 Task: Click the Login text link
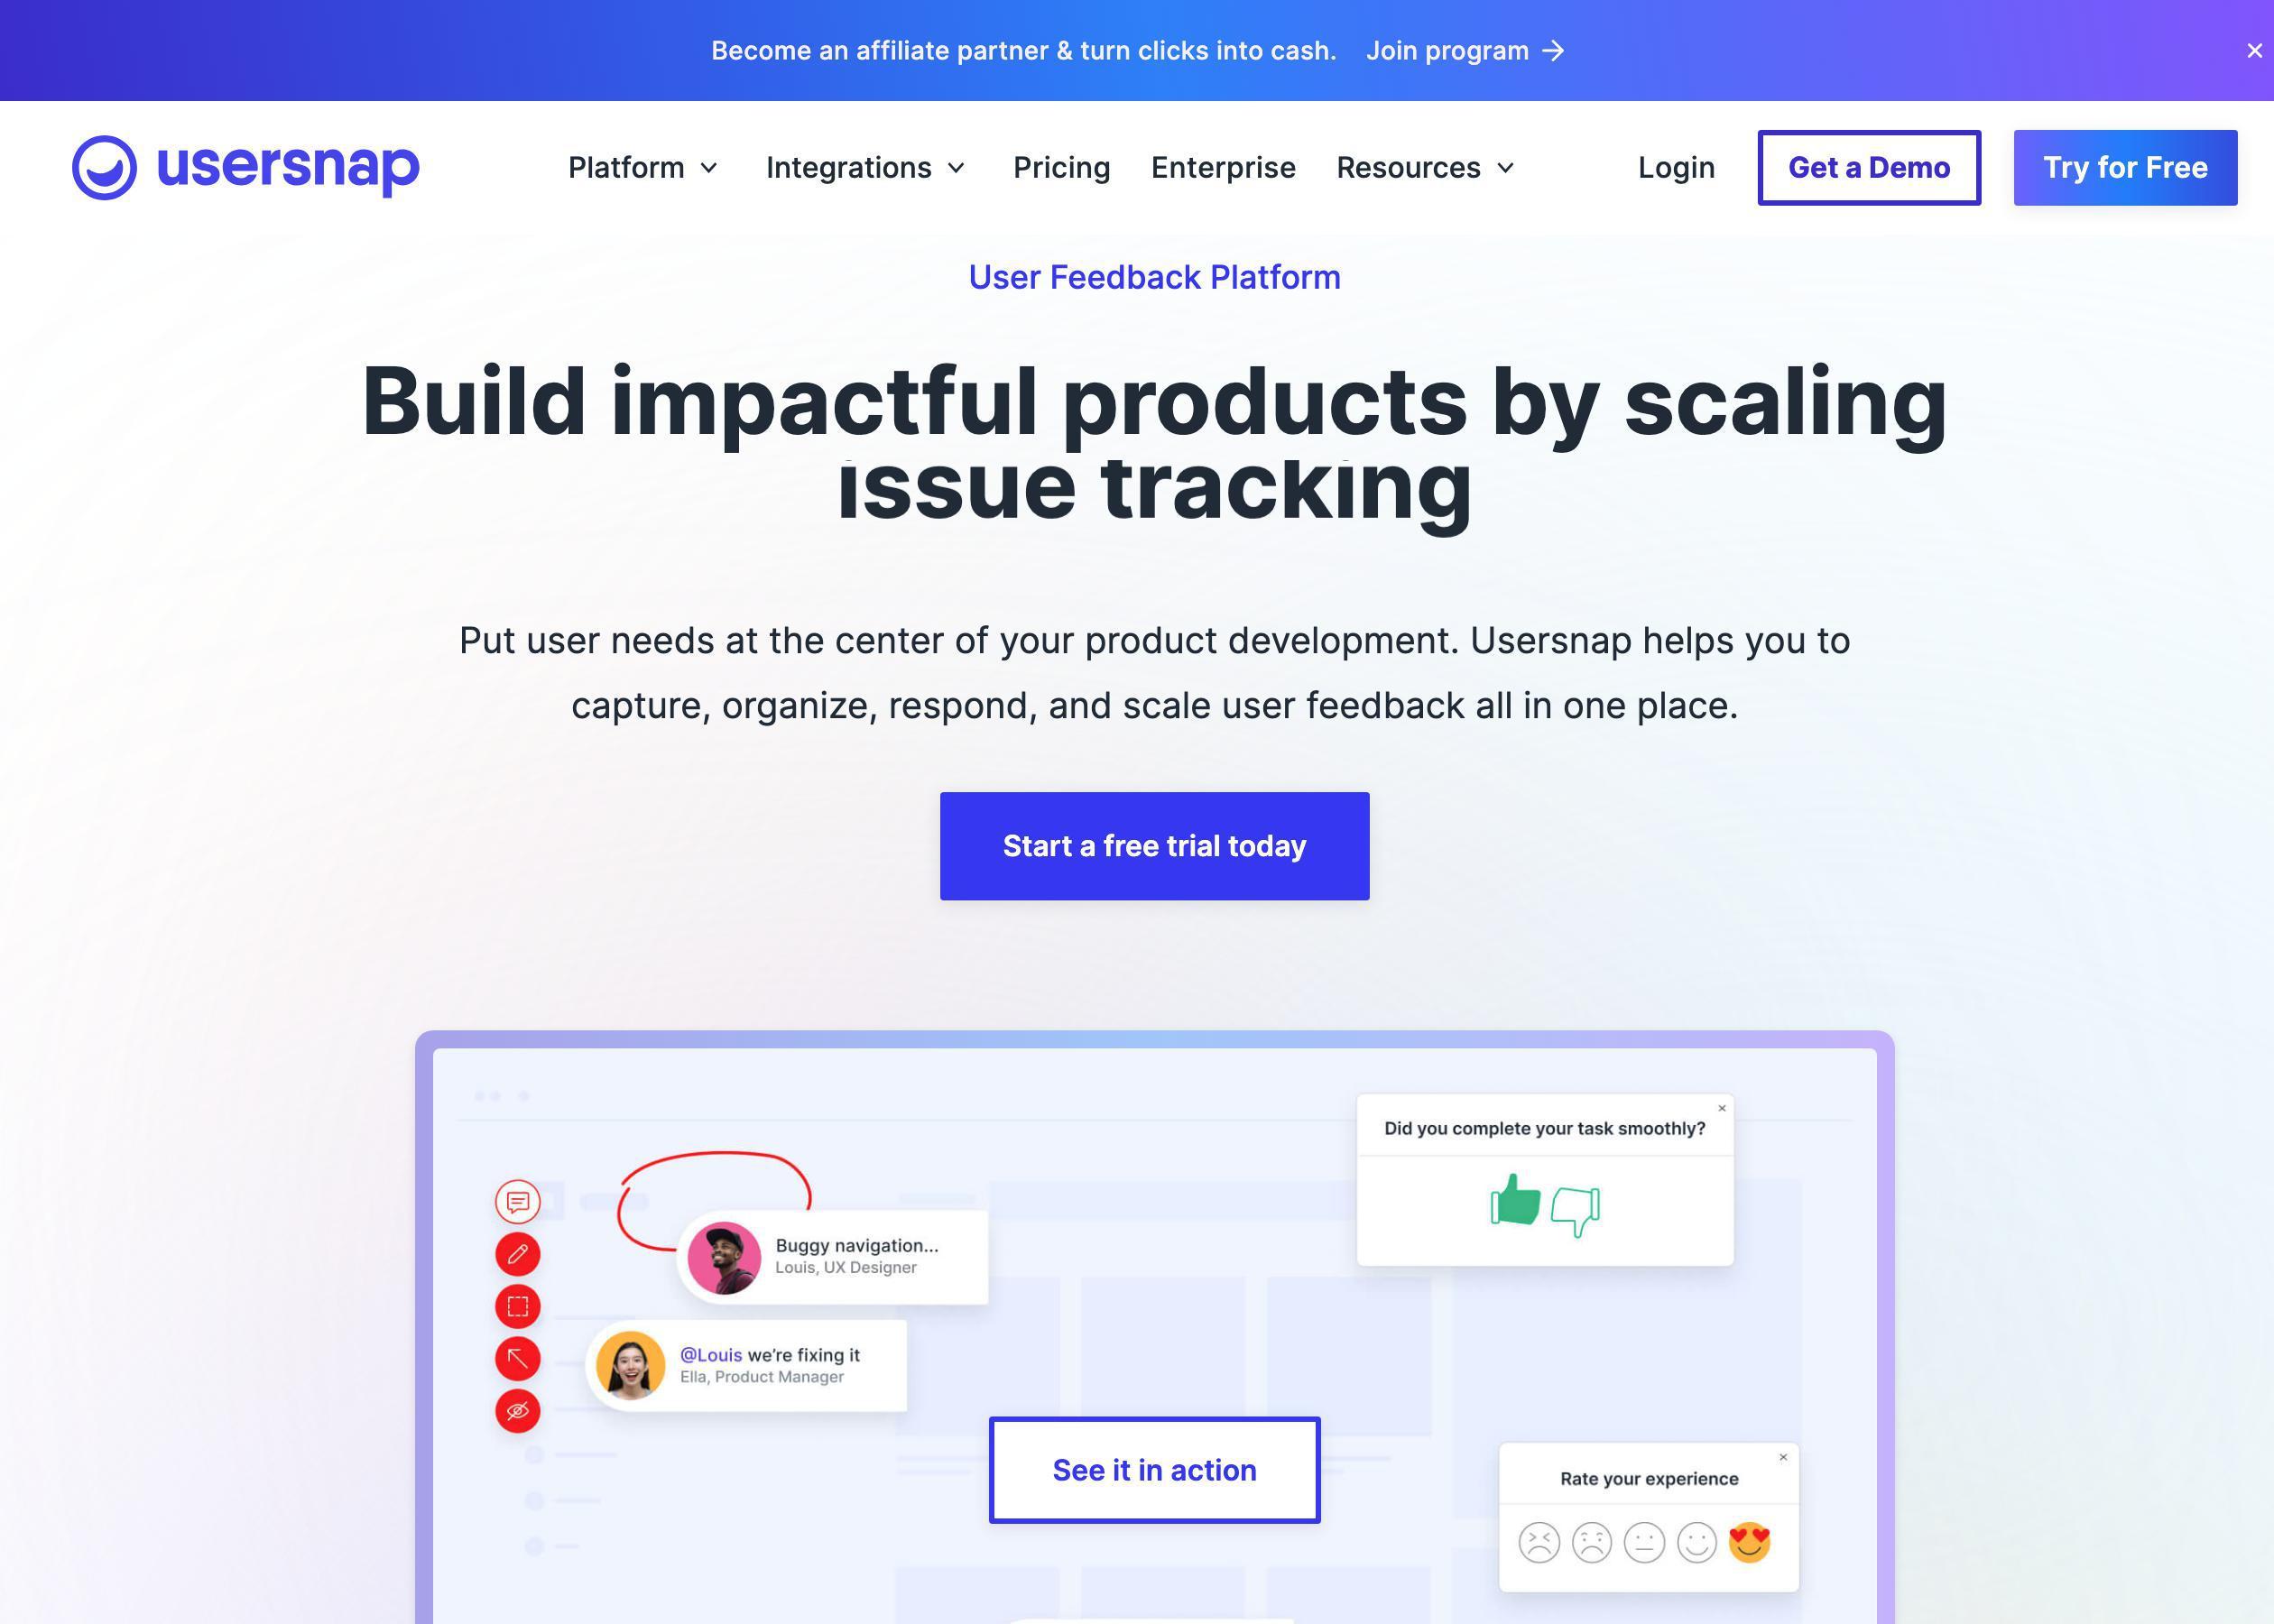click(x=1675, y=167)
